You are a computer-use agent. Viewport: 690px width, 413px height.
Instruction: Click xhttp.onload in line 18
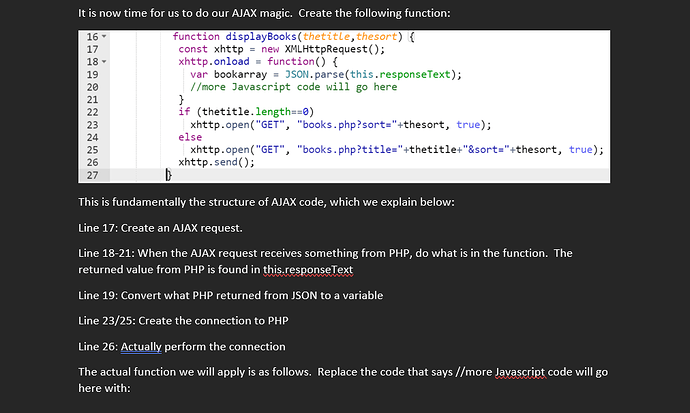pyautogui.click(x=214, y=62)
